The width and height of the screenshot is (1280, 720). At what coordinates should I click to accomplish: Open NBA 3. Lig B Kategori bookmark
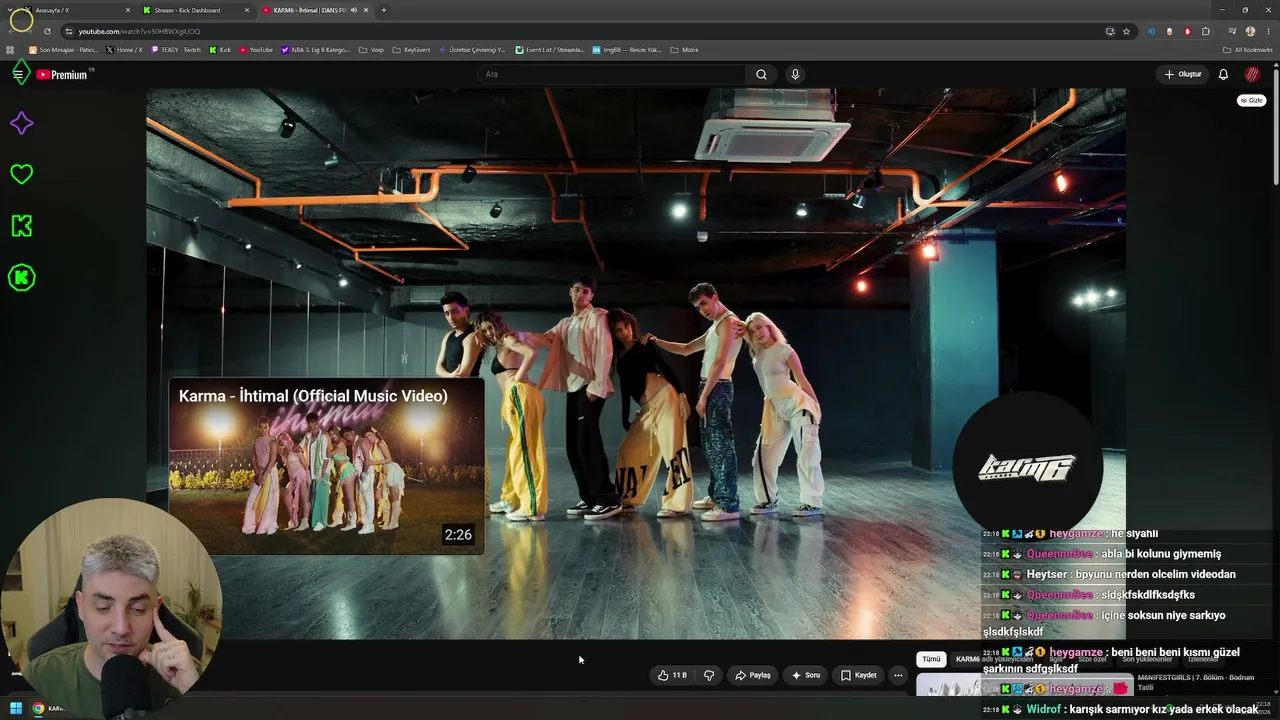(315, 50)
